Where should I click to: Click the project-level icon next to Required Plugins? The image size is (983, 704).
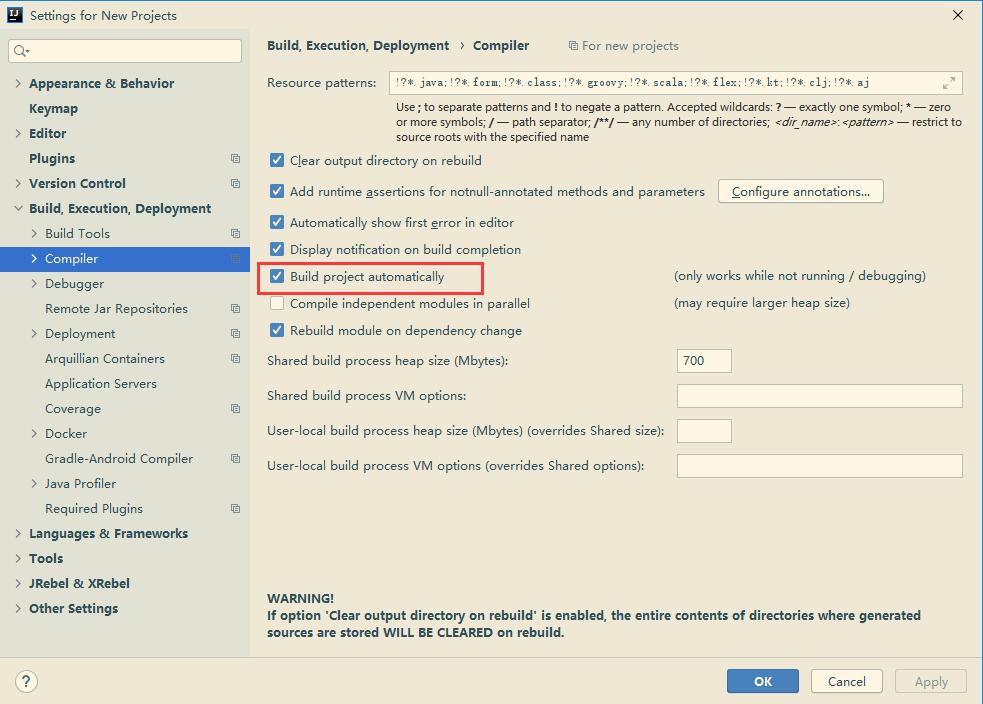pyautogui.click(x=235, y=508)
